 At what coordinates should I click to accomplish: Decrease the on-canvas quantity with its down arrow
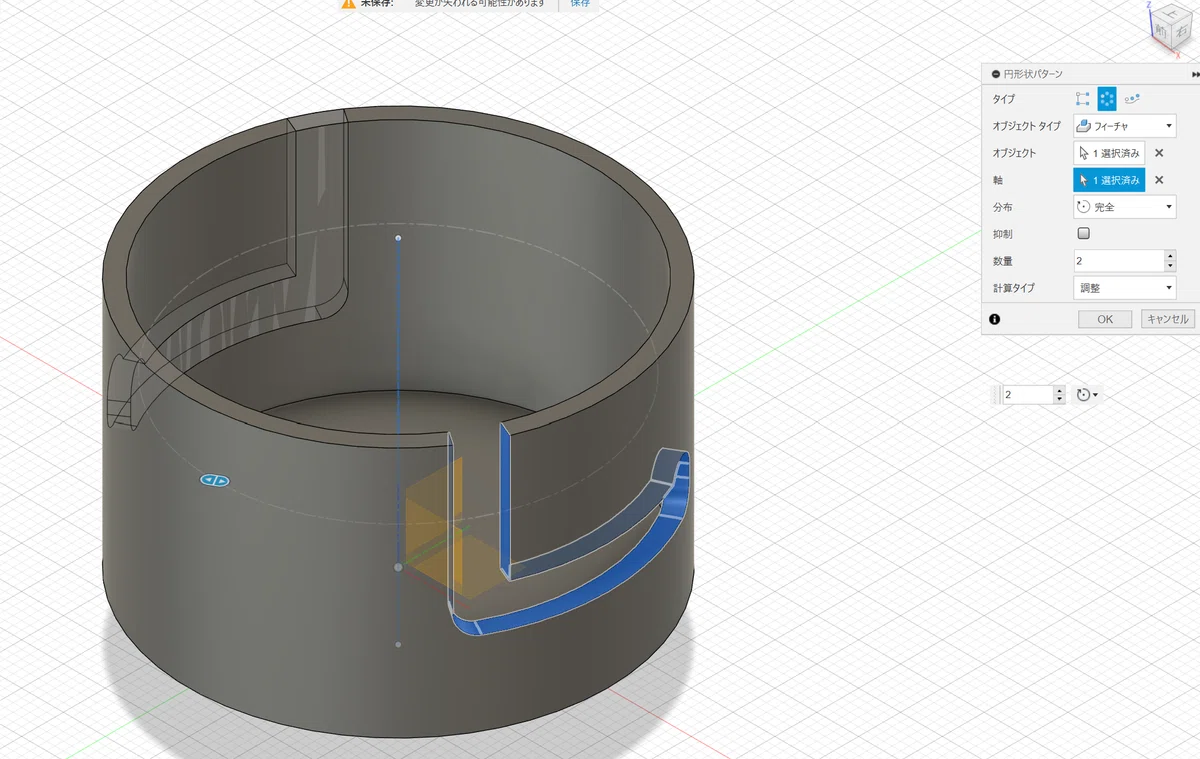click(x=1059, y=399)
